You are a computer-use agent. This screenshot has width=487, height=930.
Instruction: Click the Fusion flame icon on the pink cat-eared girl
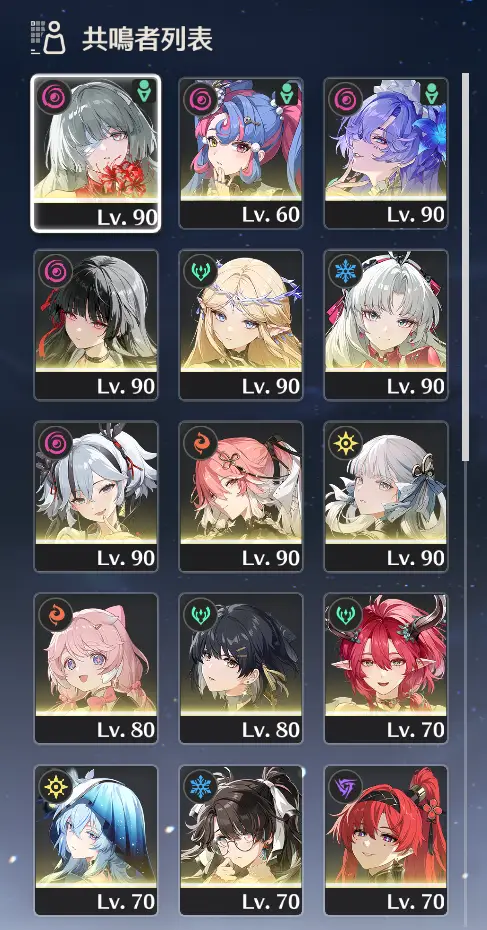55,615
